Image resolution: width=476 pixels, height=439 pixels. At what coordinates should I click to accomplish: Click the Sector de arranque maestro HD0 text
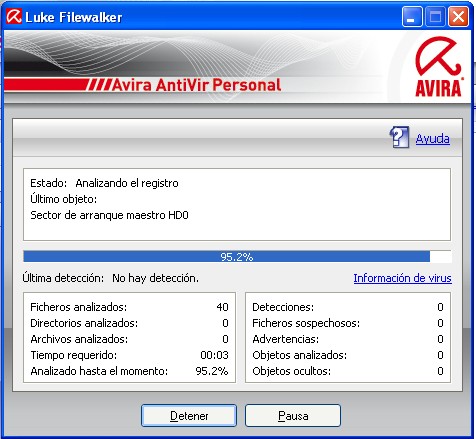coord(109,215)
